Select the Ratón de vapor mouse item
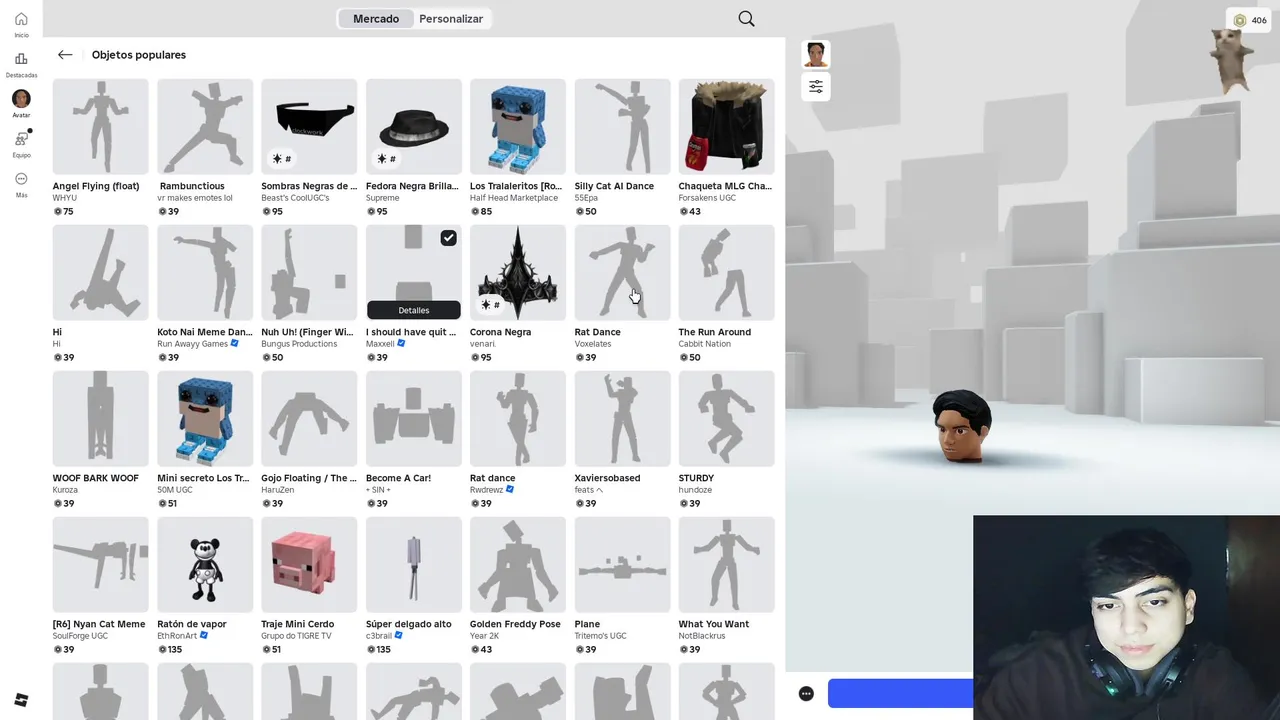1280x720 pixels. [x=205, y=565]
